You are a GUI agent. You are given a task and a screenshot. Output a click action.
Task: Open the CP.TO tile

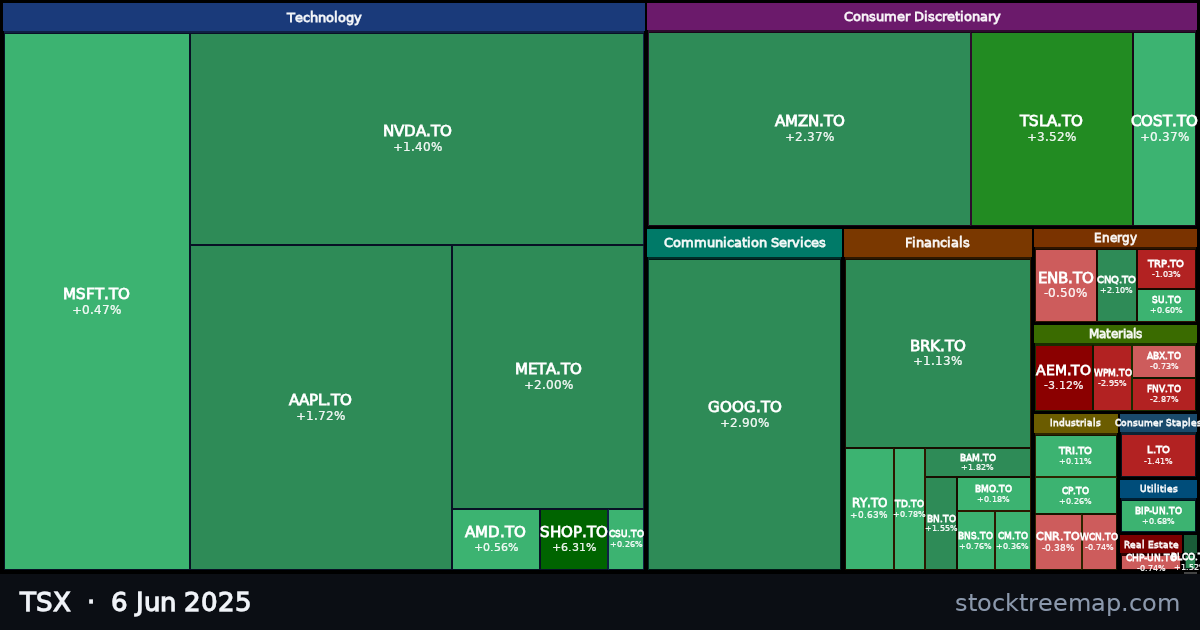[1076, 496]
